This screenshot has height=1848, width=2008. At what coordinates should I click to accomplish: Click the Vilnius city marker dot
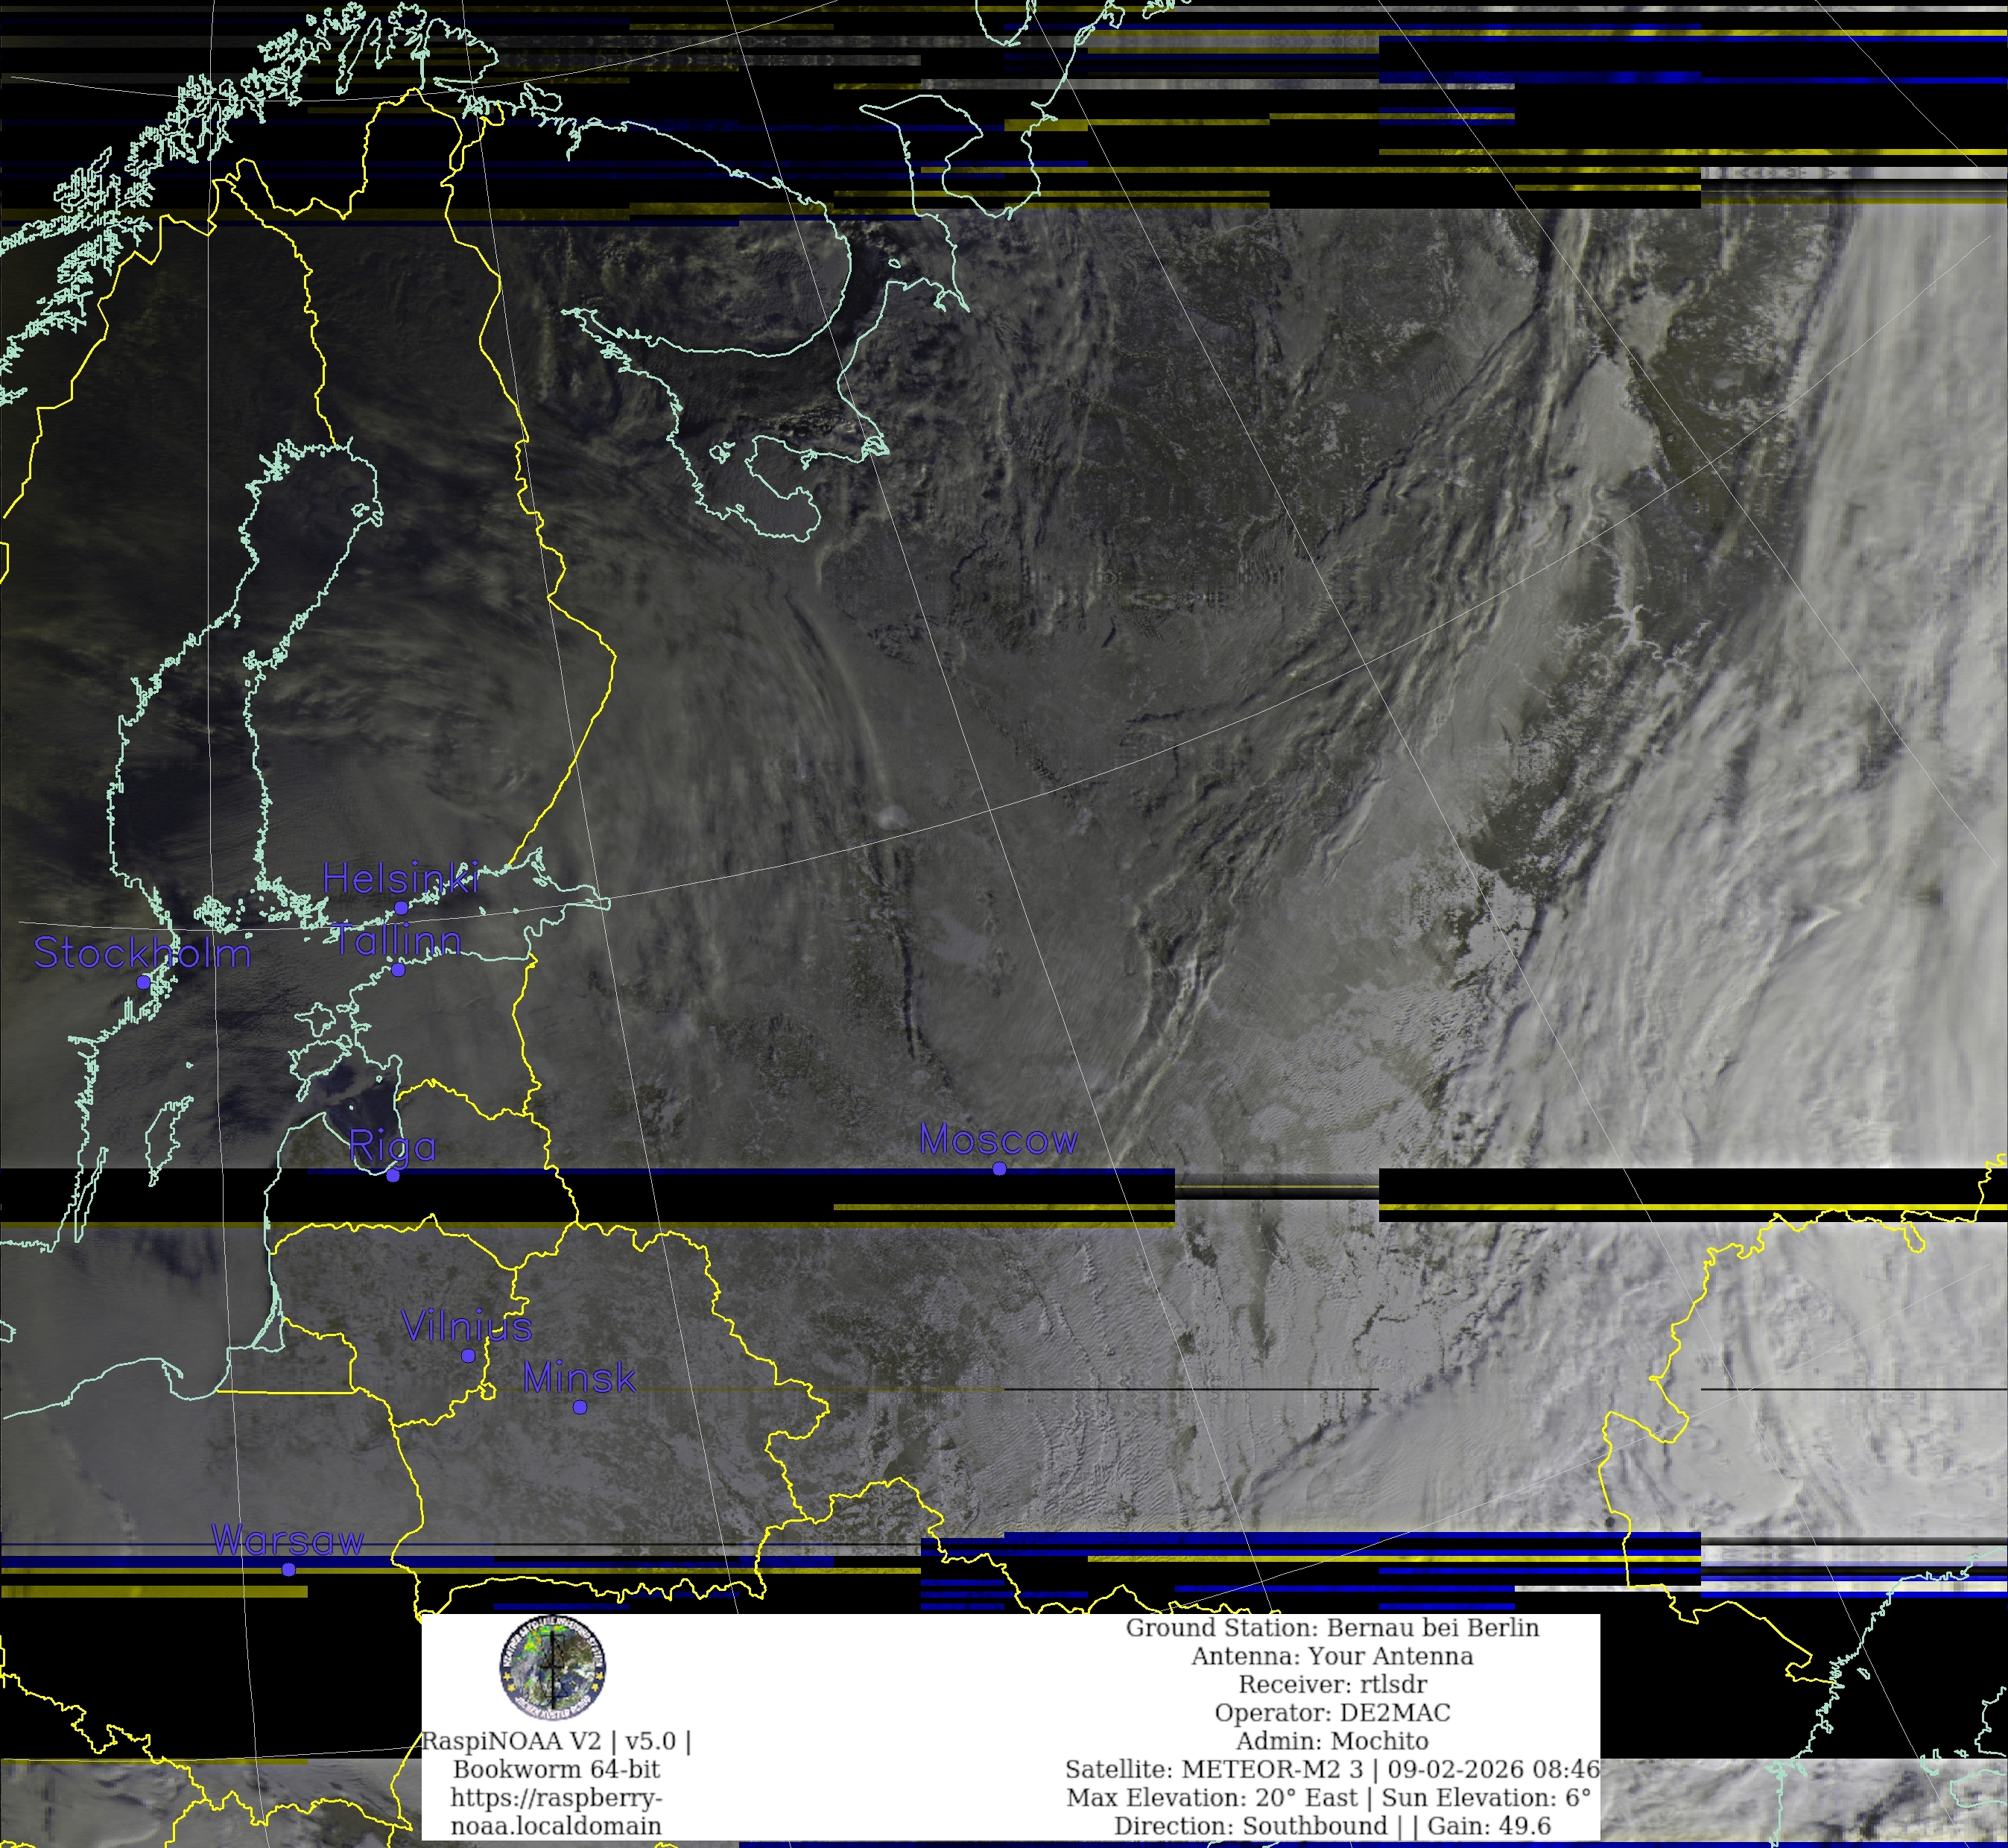[468, 1355]
